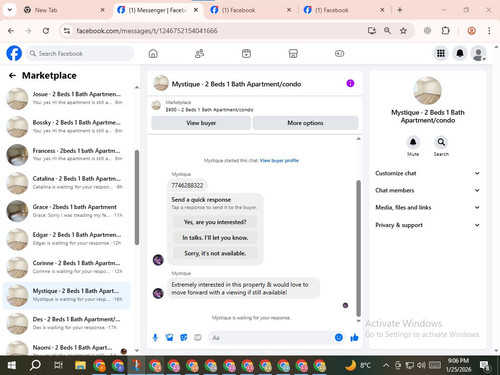Switch to the last Facebook browser tab

[345, 10]
